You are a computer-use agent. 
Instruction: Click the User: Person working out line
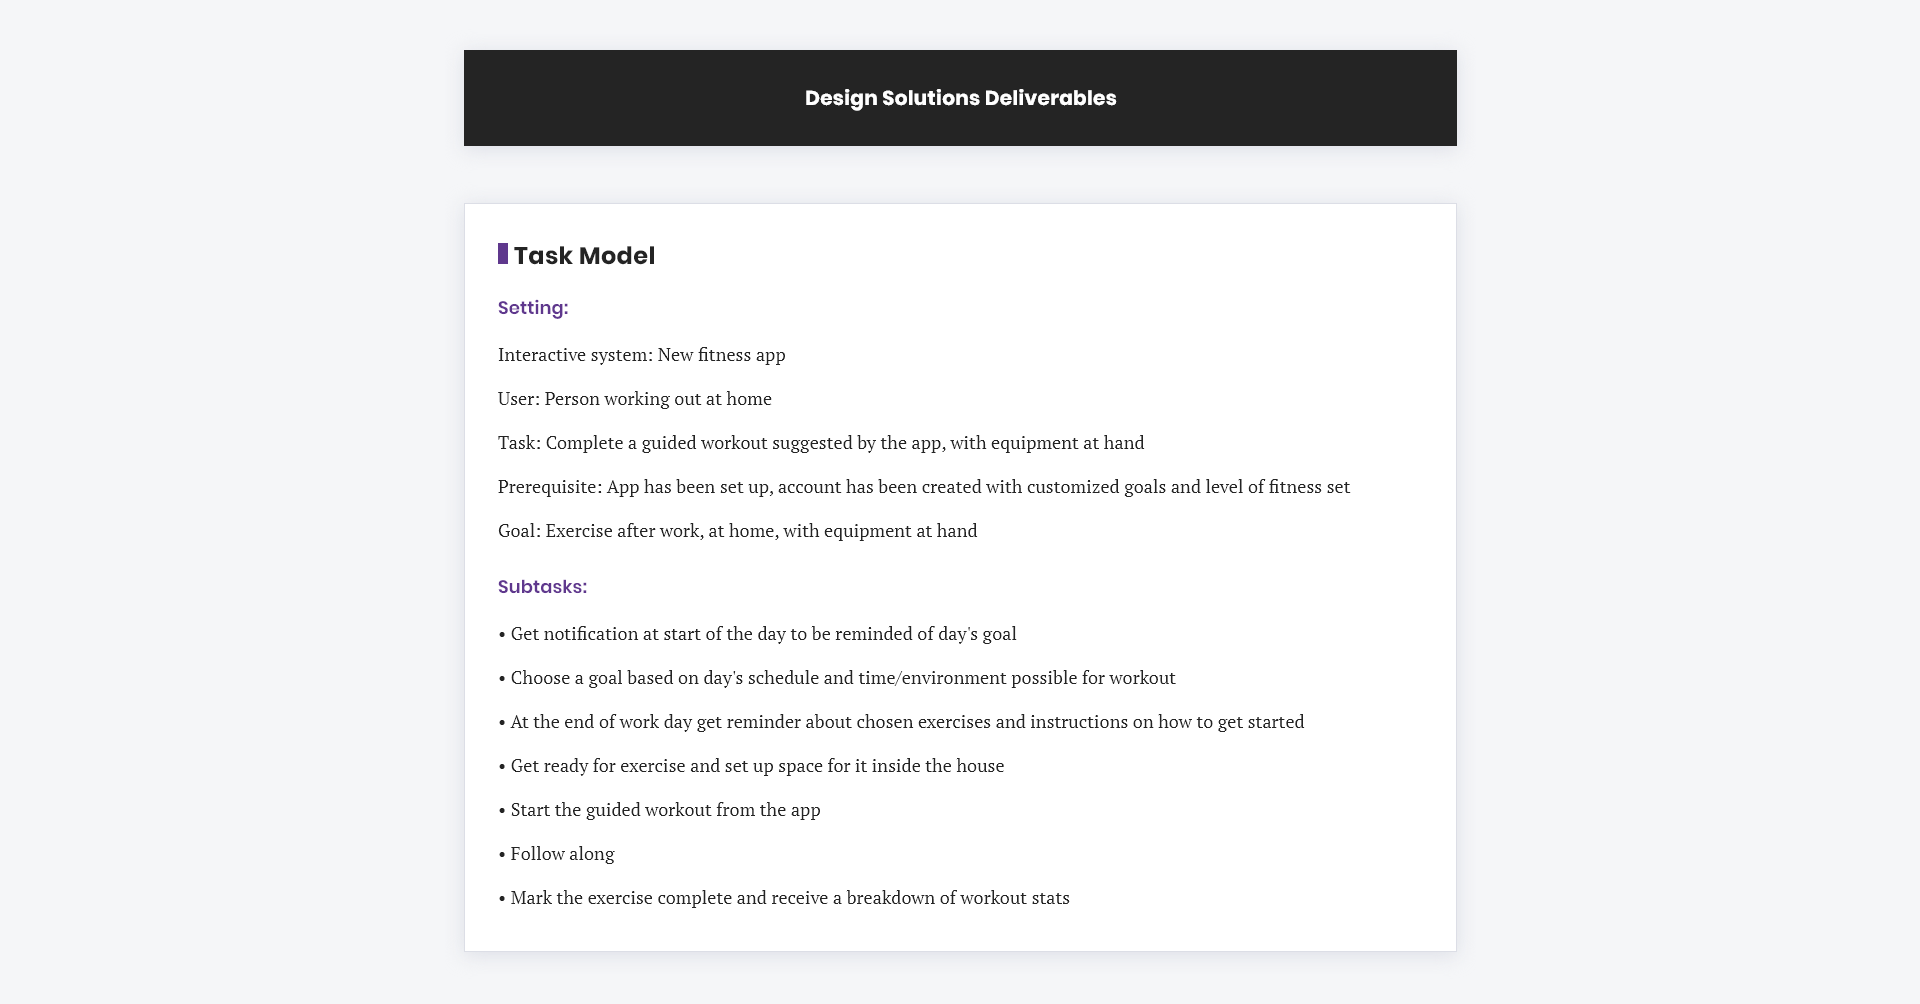click(x=635, y=399)
